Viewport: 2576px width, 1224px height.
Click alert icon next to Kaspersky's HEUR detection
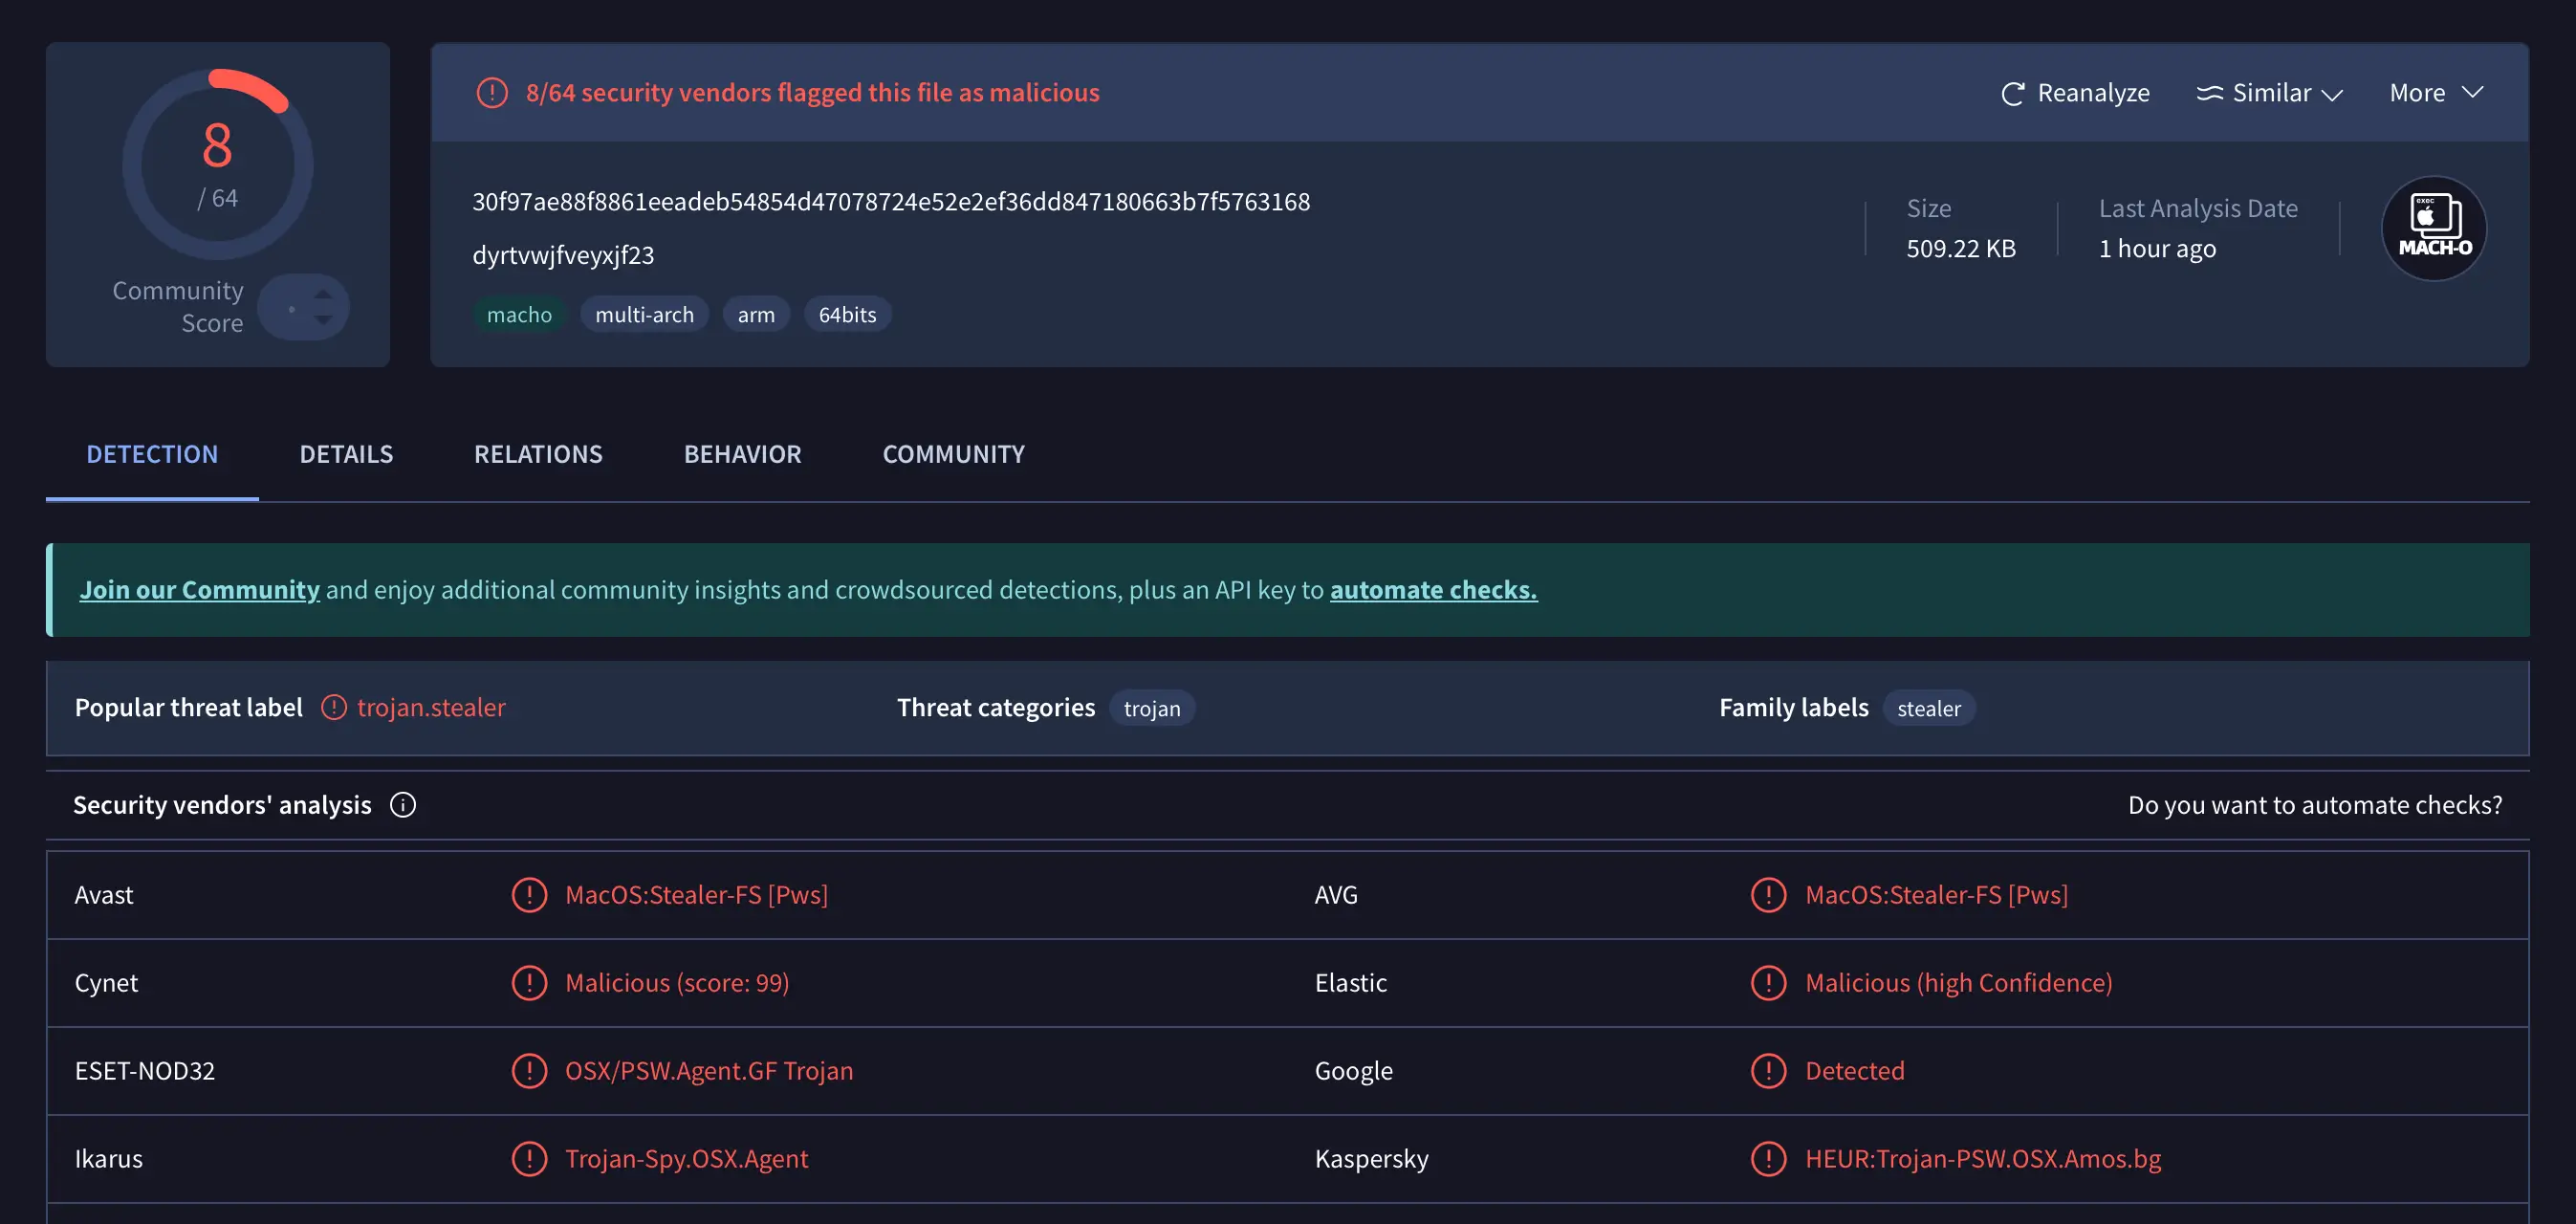click(x=1768, y=1159)
